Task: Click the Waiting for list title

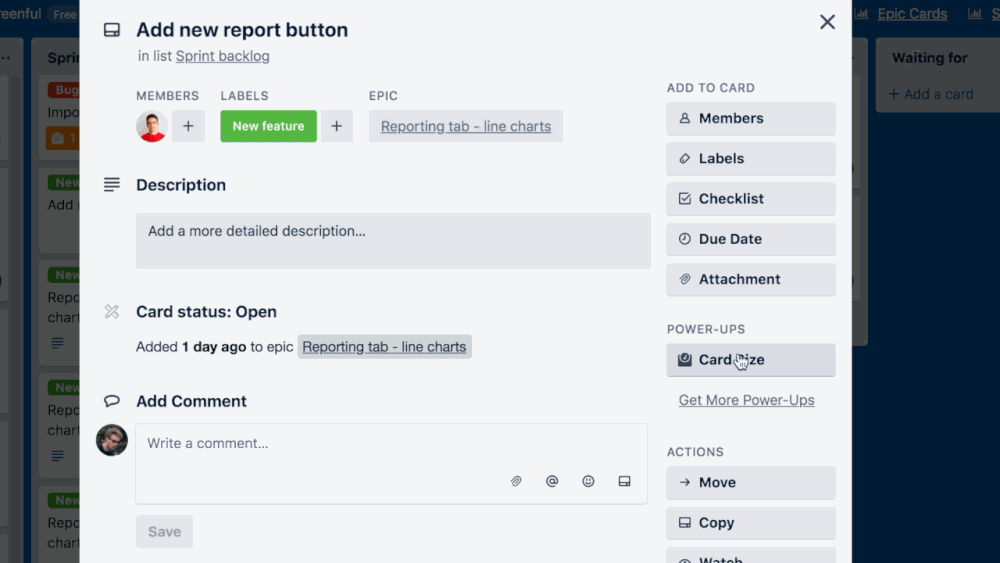Action: click(930, 58)
